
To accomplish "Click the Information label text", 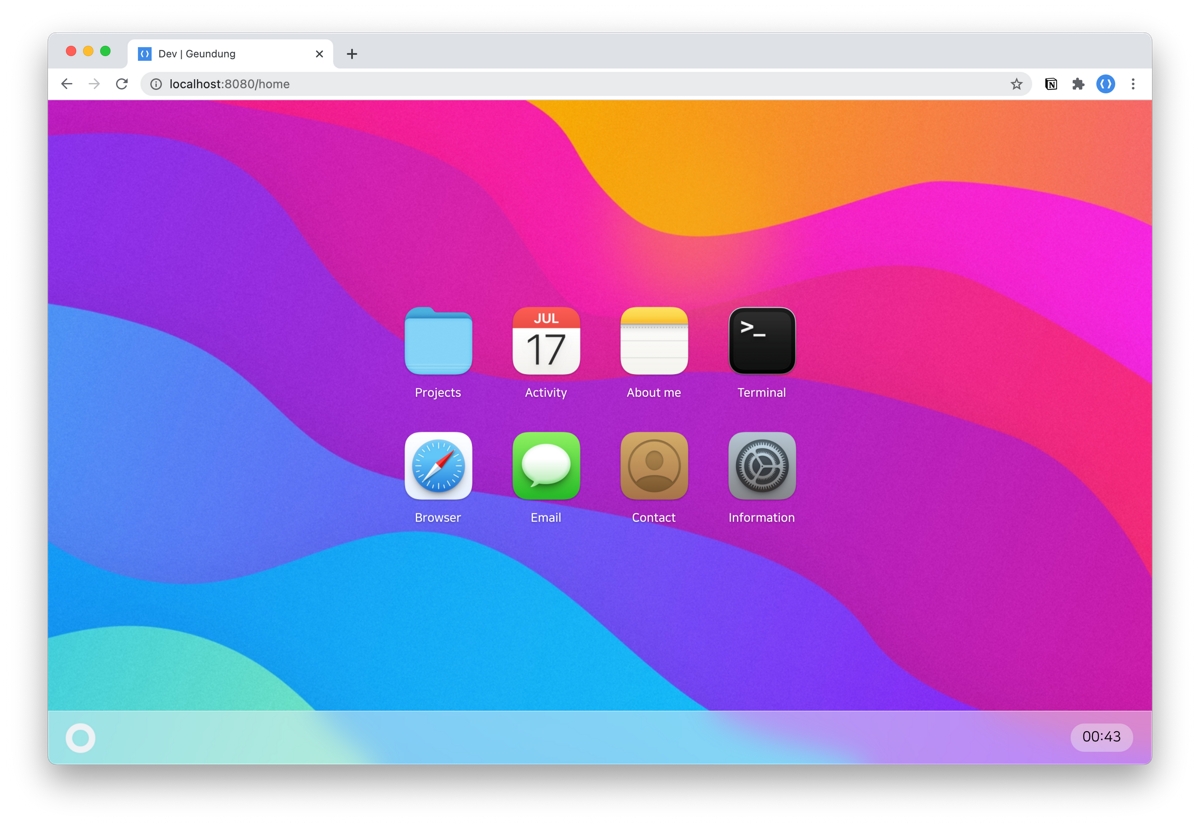I will coord(762,518).
